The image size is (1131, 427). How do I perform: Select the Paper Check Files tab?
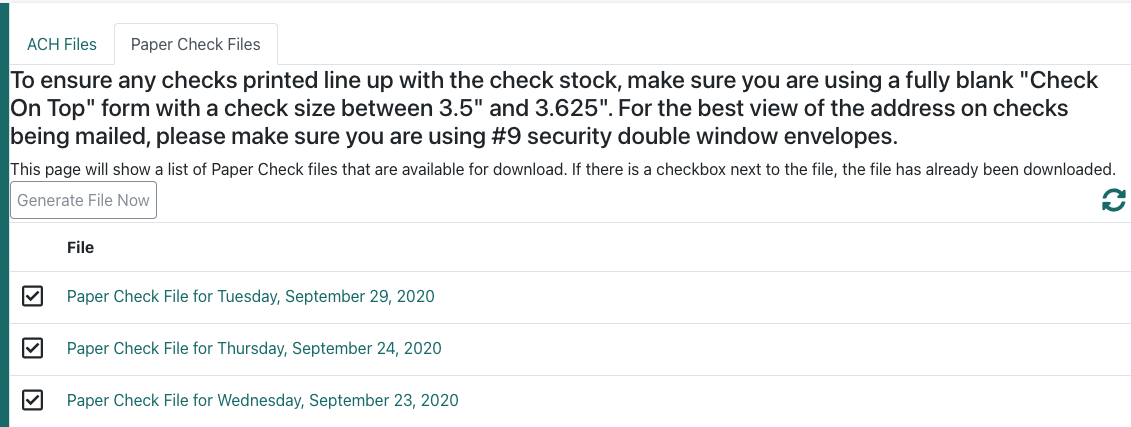click(195, 45)
